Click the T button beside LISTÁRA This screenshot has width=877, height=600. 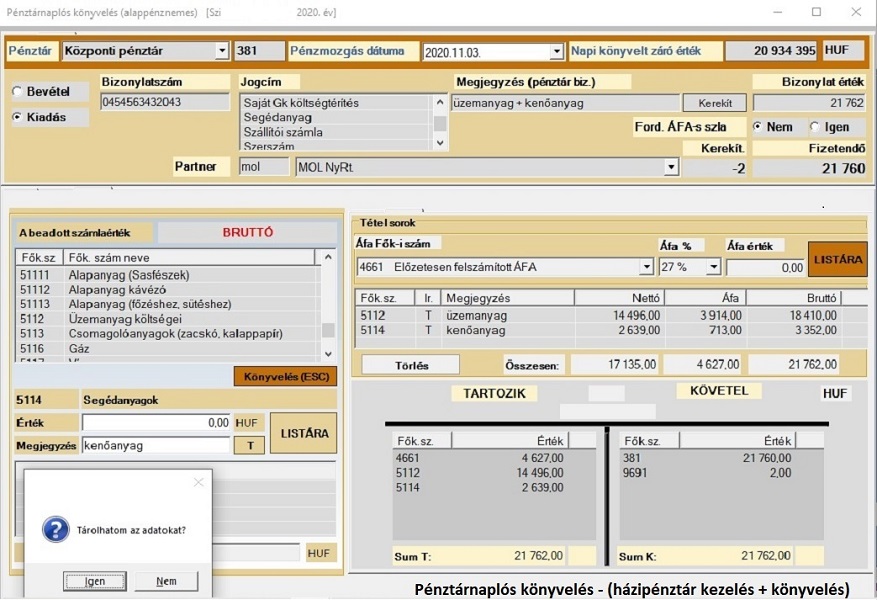pos(248,445)
